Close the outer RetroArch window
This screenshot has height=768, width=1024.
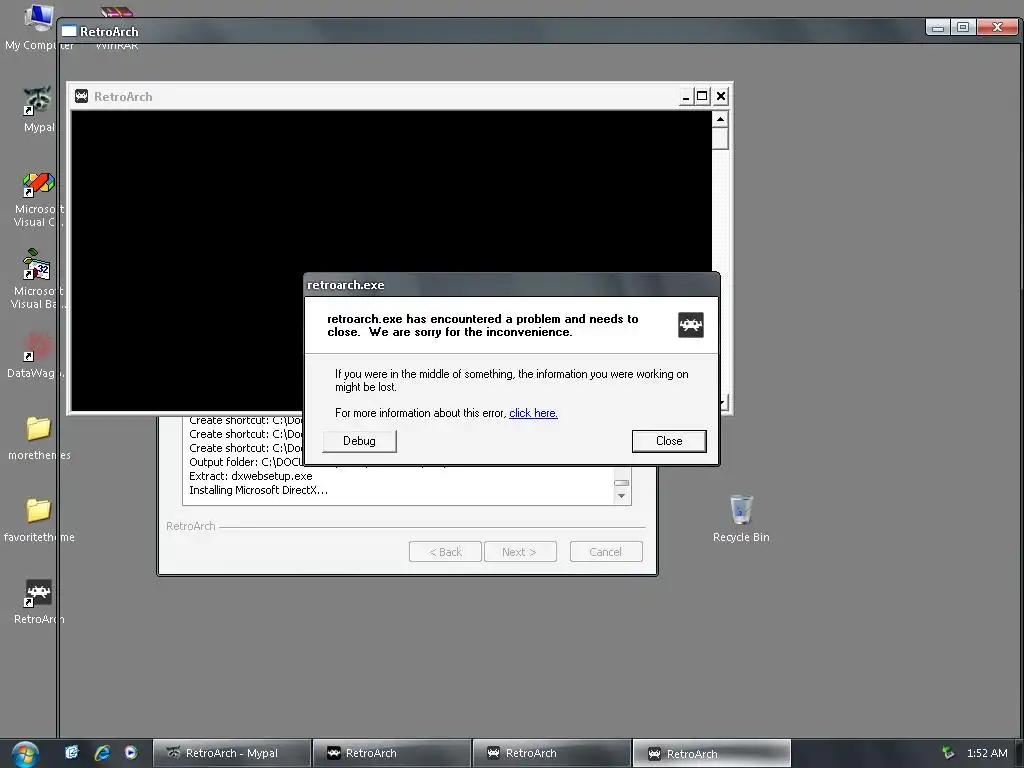point(997,27)
